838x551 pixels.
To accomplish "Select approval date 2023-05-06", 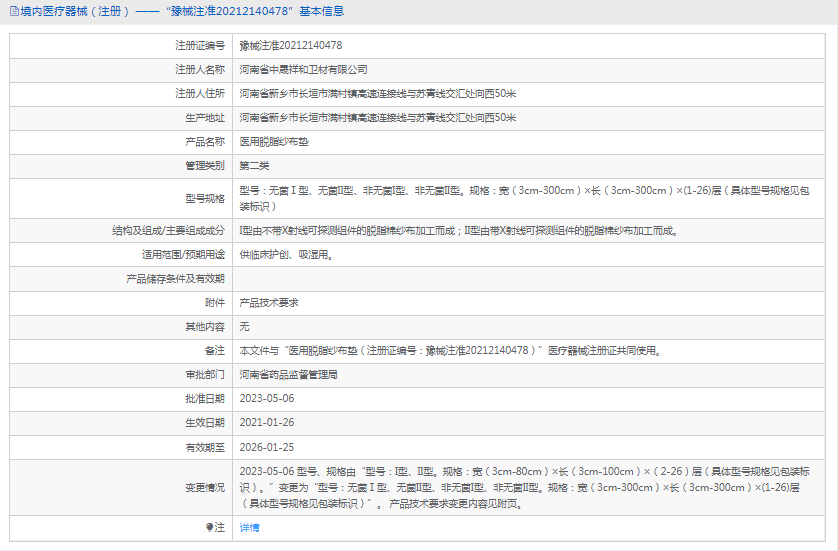I will [x=267, y=399].
